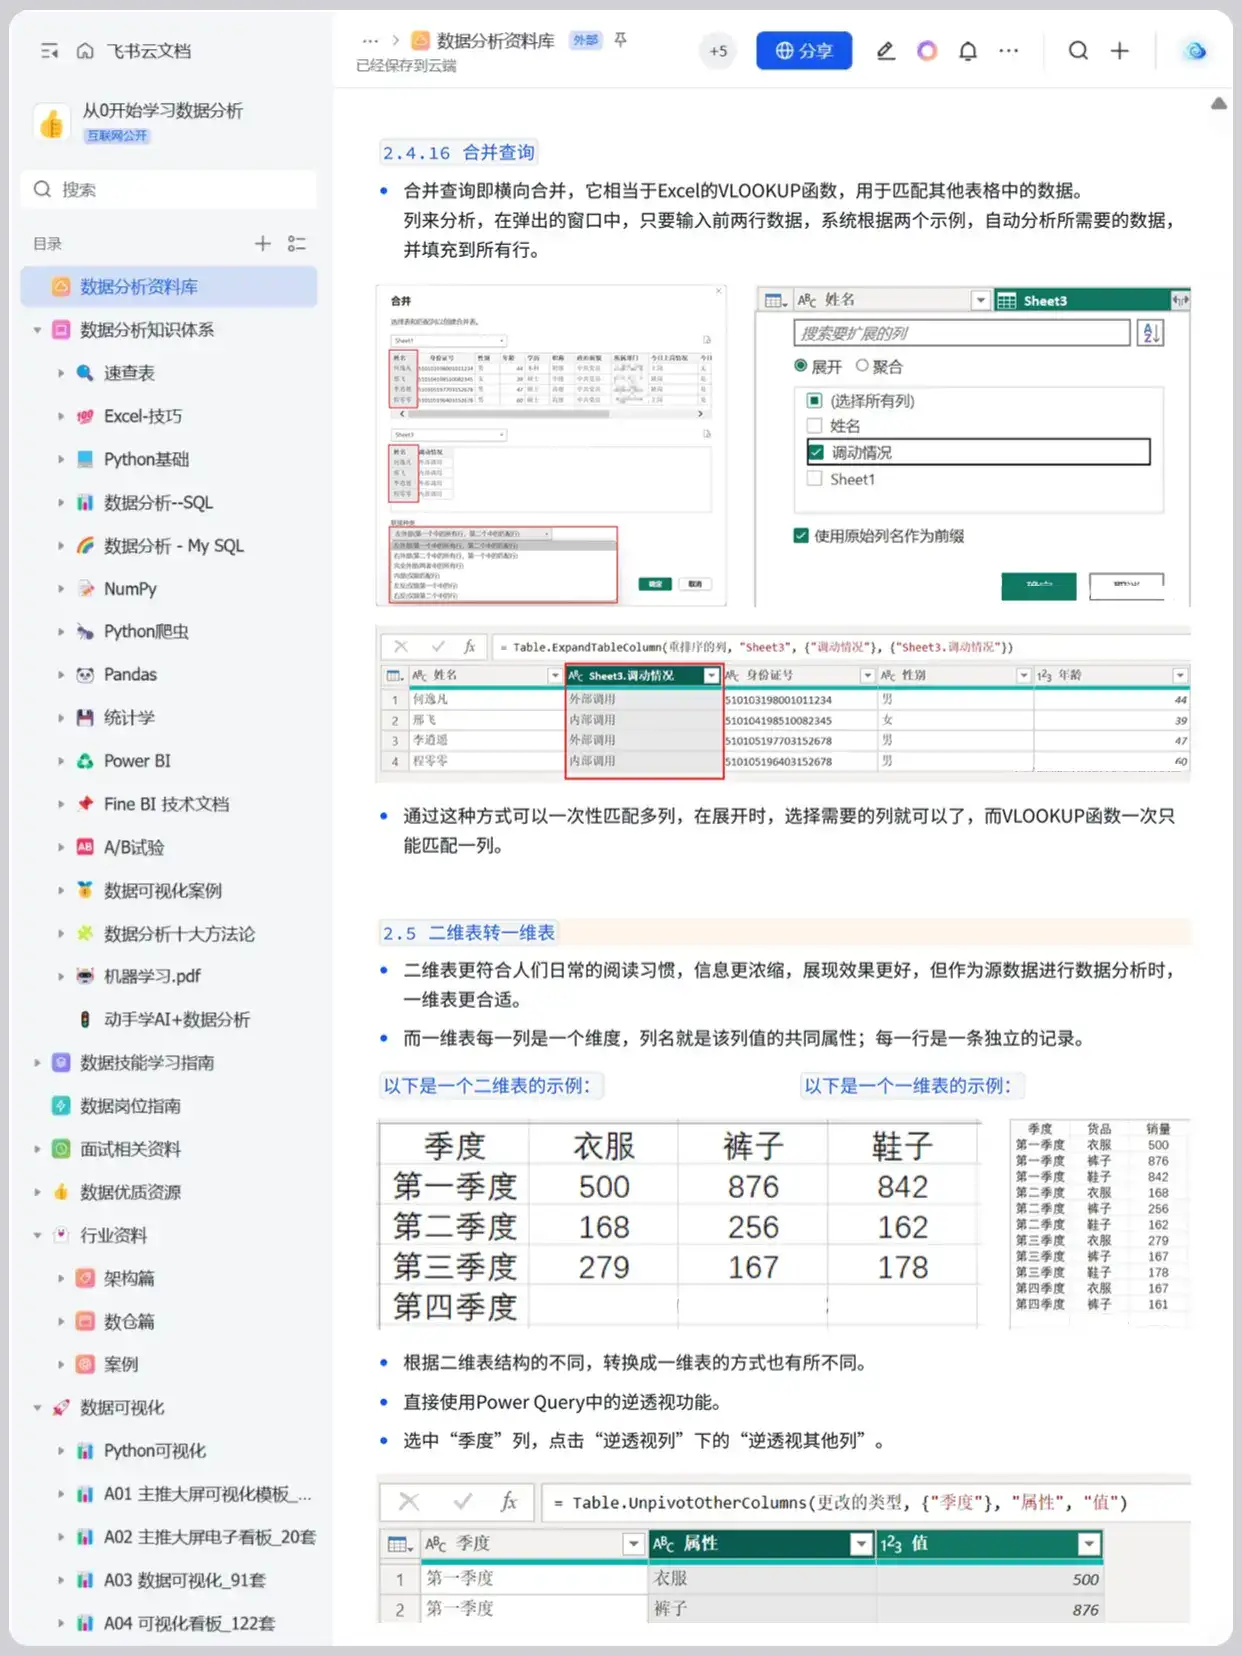Open the Pandas page
The height and width of the screenshot is (1656, 1242).
[130, 674]
